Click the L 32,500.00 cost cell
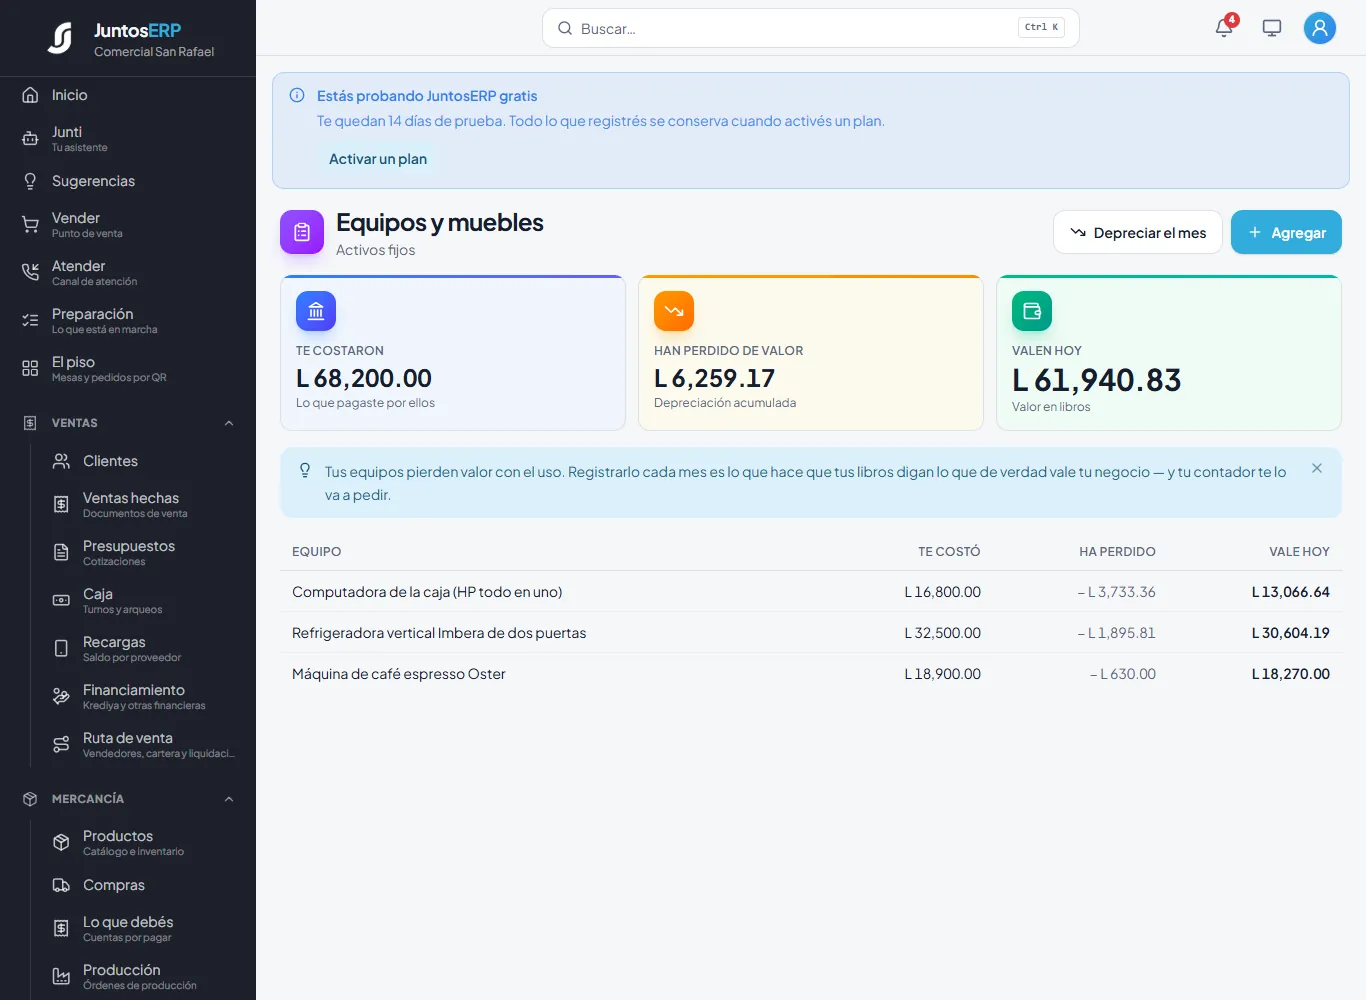This screenshot has width=1366, height=1000. coord(942,633)
